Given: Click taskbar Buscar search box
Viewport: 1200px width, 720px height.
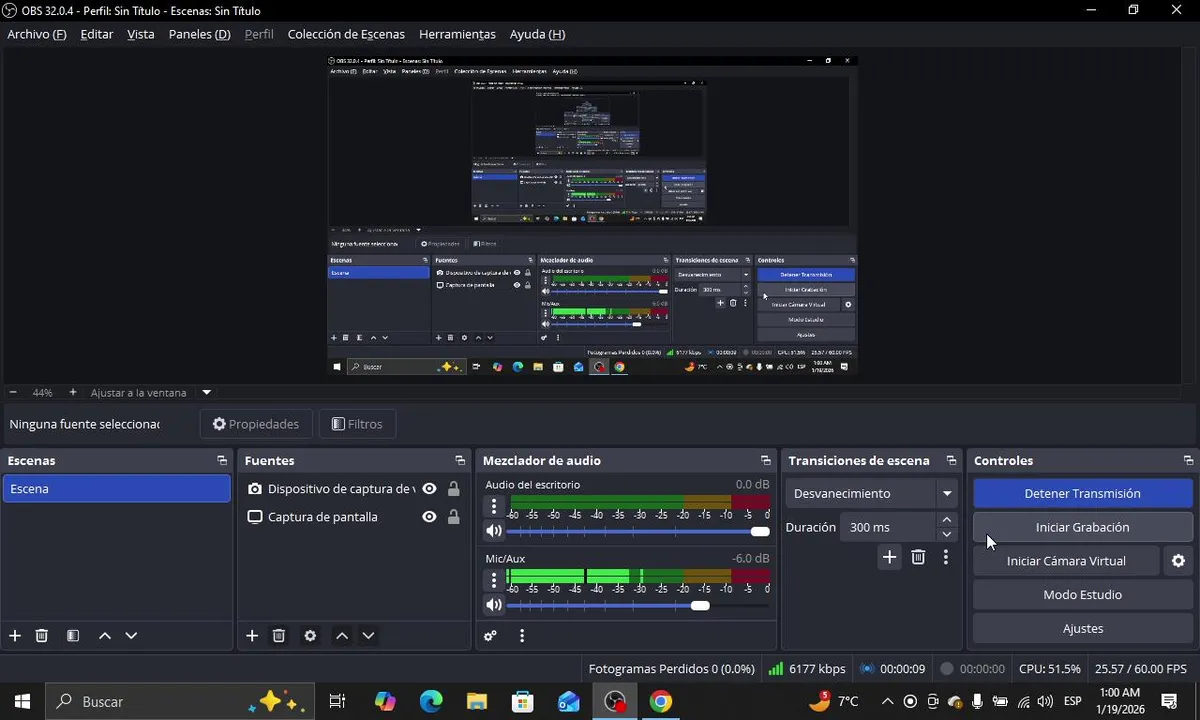Looking at the screenshot, I should [x=180, y=702].
